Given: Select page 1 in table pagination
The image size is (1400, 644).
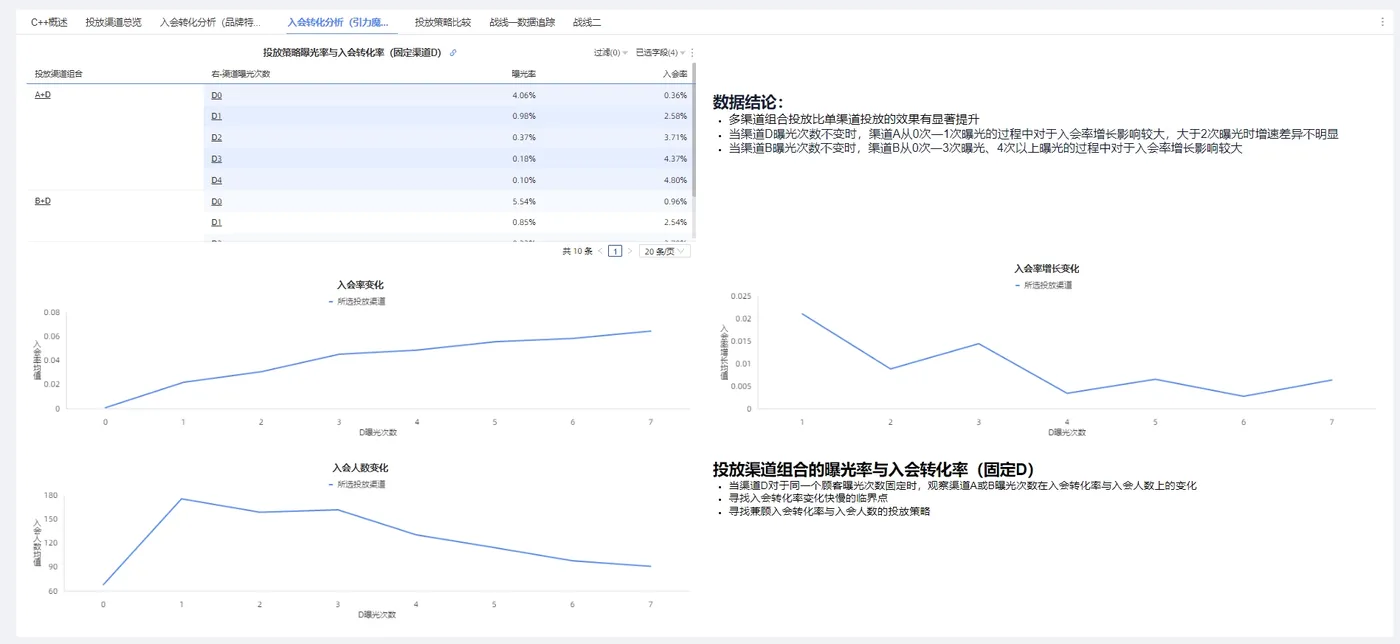Looking at the screenshot, I should [x=616, y=251].
